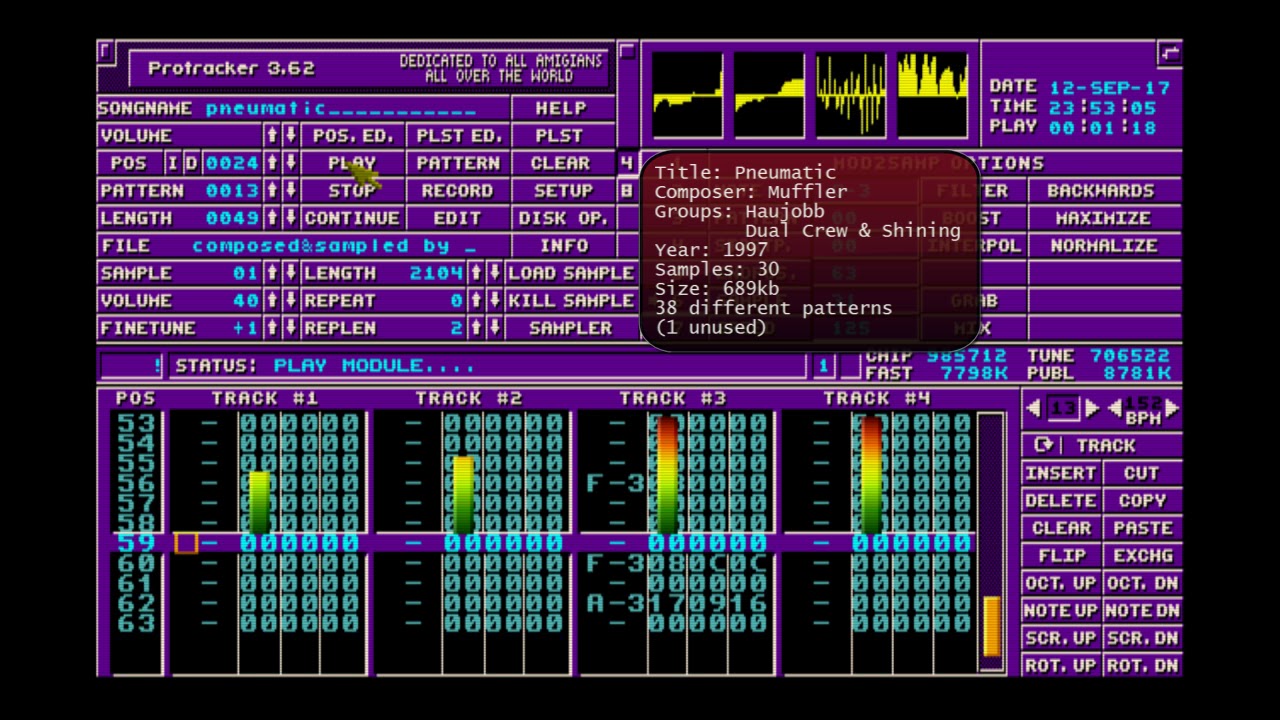The height and width of the screenshot is (720, 1280).
Task: Click the arrow icon beside TRACK
Action: point(1044,446)
